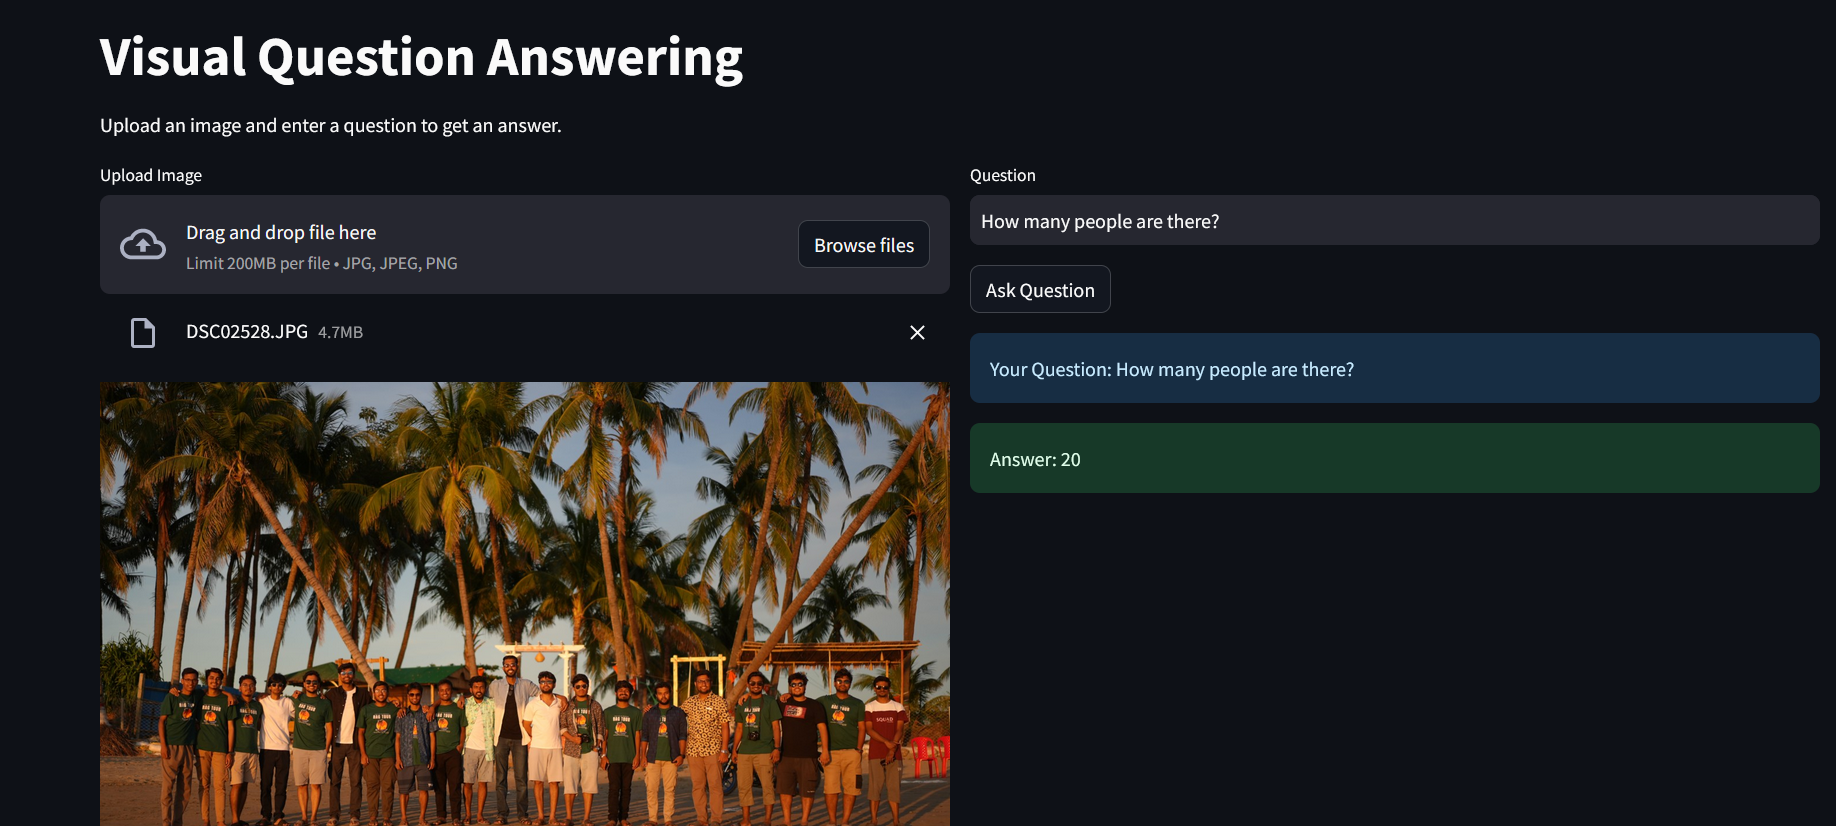Image resolution: width=1836 pixels, height=826 pixels.
Task: Click the Upload Image label
Action: click(x=151, y=176)
